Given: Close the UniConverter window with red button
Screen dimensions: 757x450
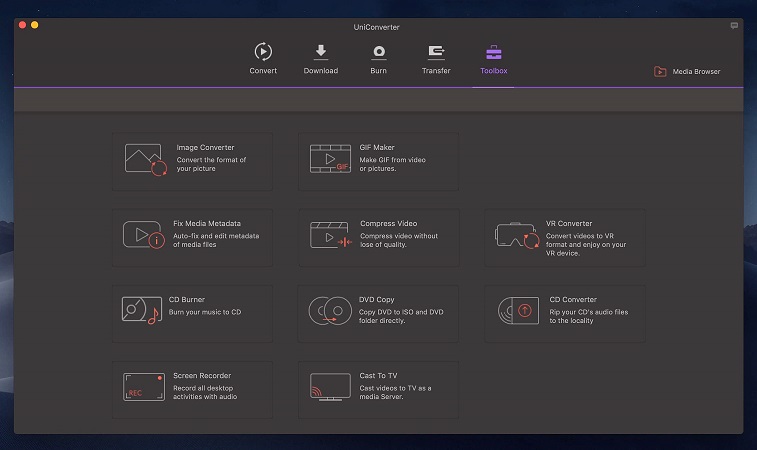Looking at the screenshot, I should coord(22,25).
